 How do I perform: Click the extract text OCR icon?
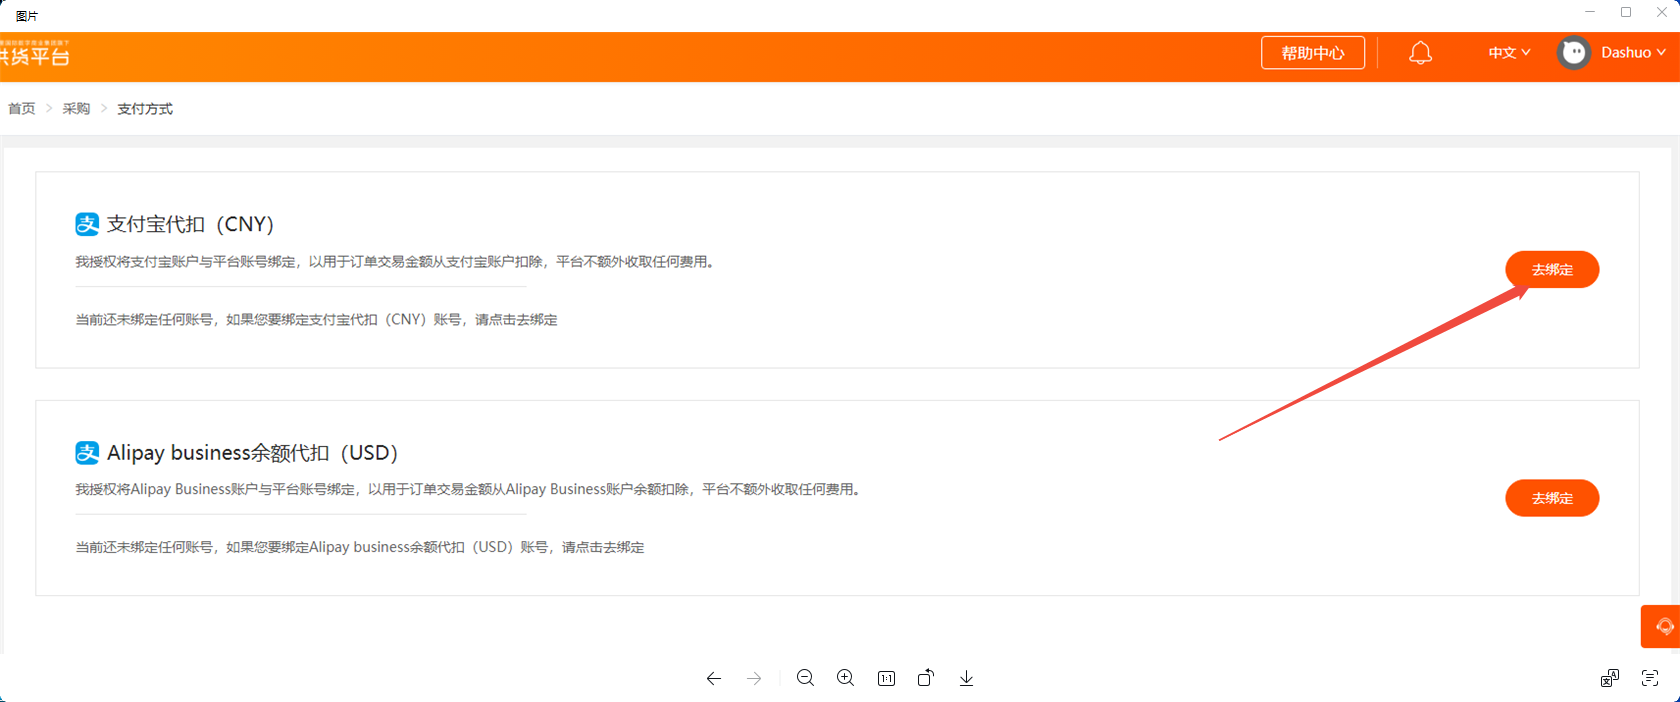pyautogui.click(x=1650, y=678)
